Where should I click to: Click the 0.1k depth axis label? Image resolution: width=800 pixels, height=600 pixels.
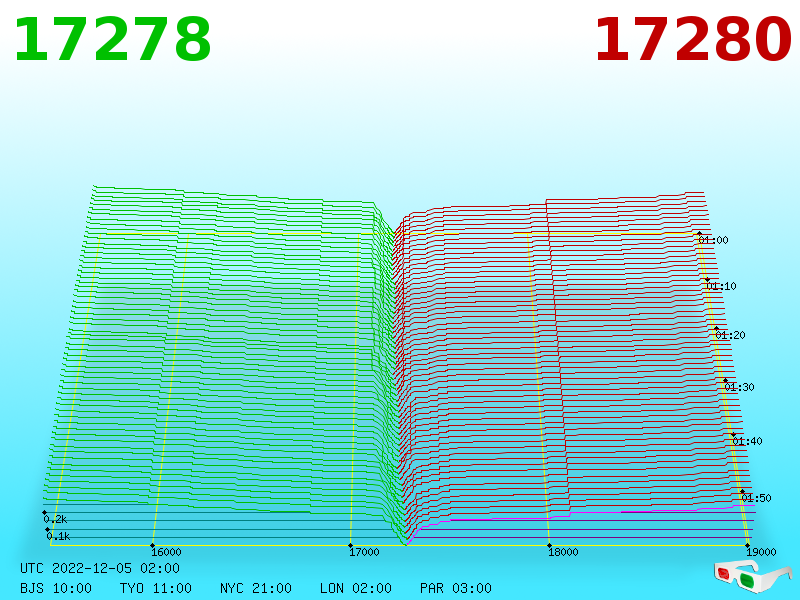pyautogui.click(x=58, y=536)
